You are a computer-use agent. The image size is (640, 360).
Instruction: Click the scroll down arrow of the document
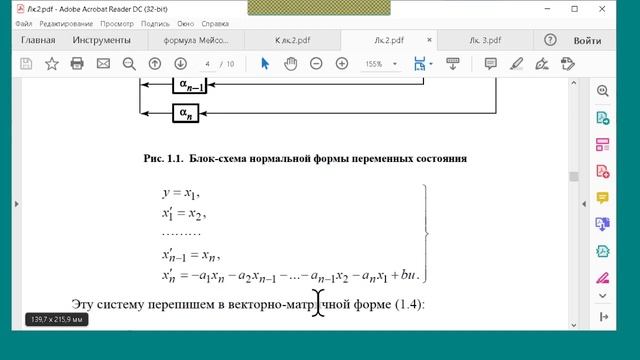(x=574, y=325)
